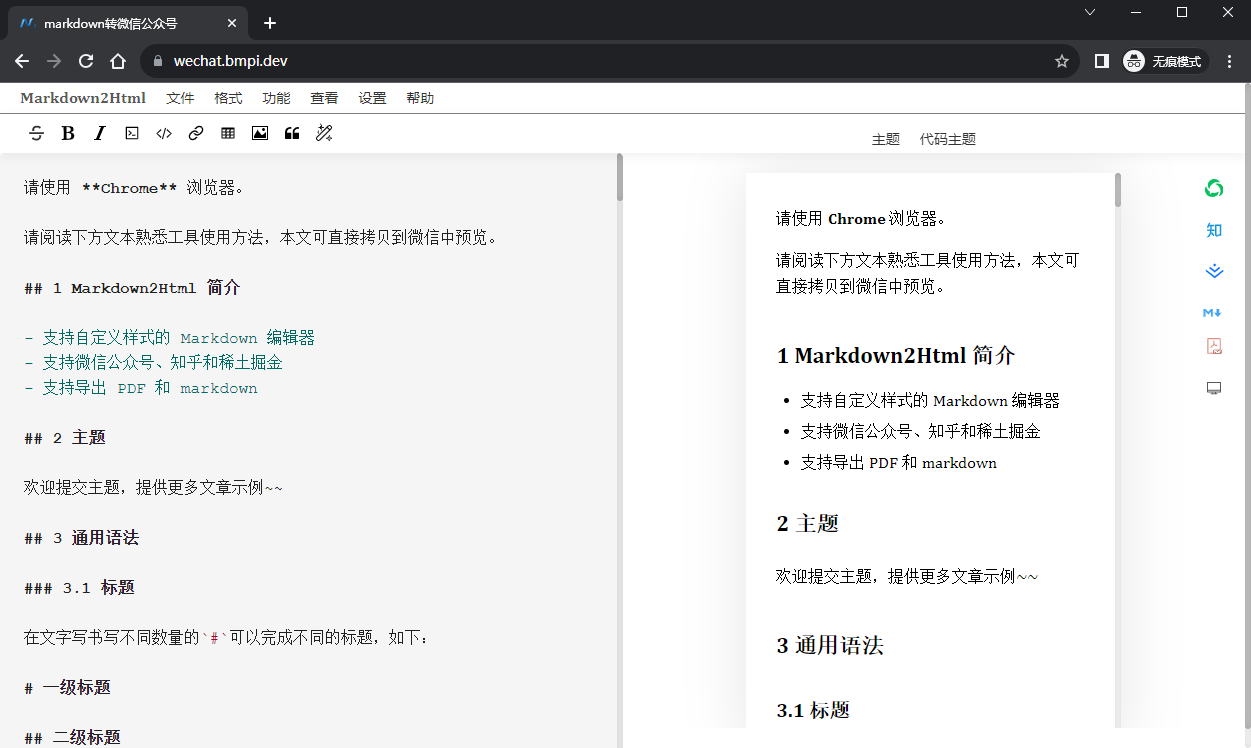Image resolution: width=1251 pixels, height=748 pixels.
Task: Click editor line '## 二级标题'
Action: pos(72,737)
